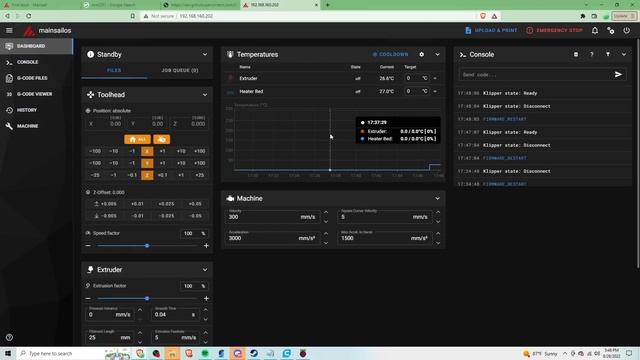Screen dimensions: 640x360
Task: Collapse the Temperatures panel
Action: coord(438,54)
